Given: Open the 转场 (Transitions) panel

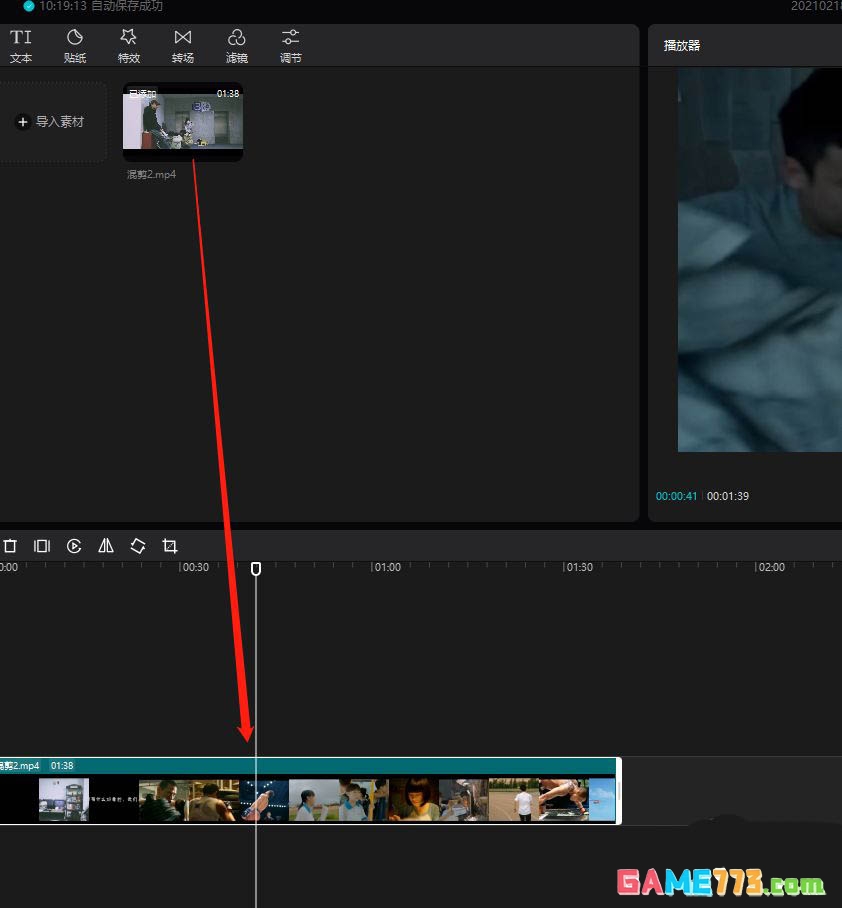Looking at the screenshot, I should click(x=183, y=45).
